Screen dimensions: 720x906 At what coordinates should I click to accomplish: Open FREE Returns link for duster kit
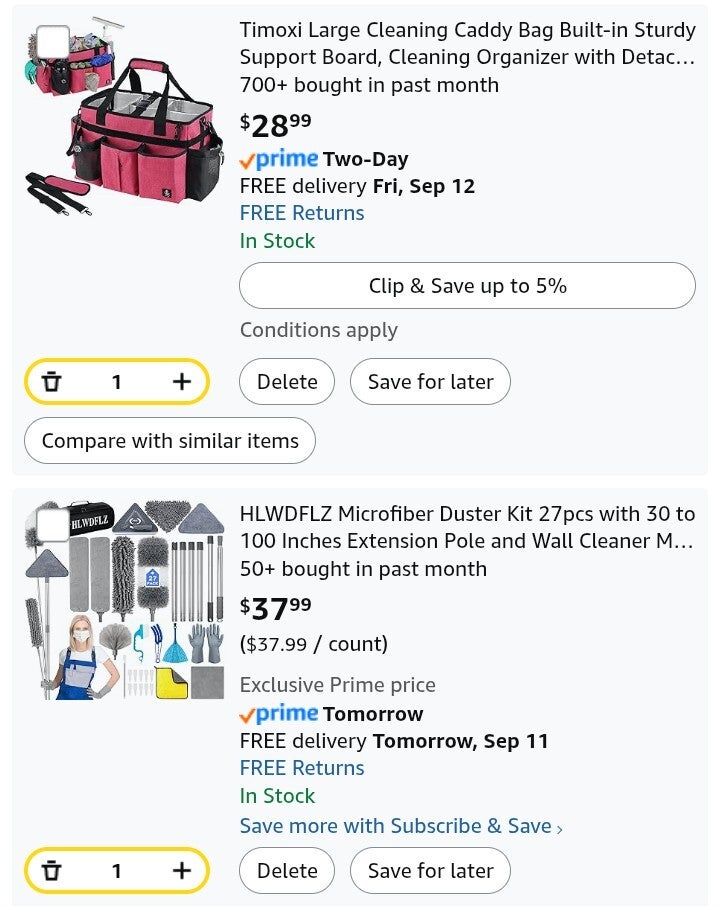click(x=302, y=768)
